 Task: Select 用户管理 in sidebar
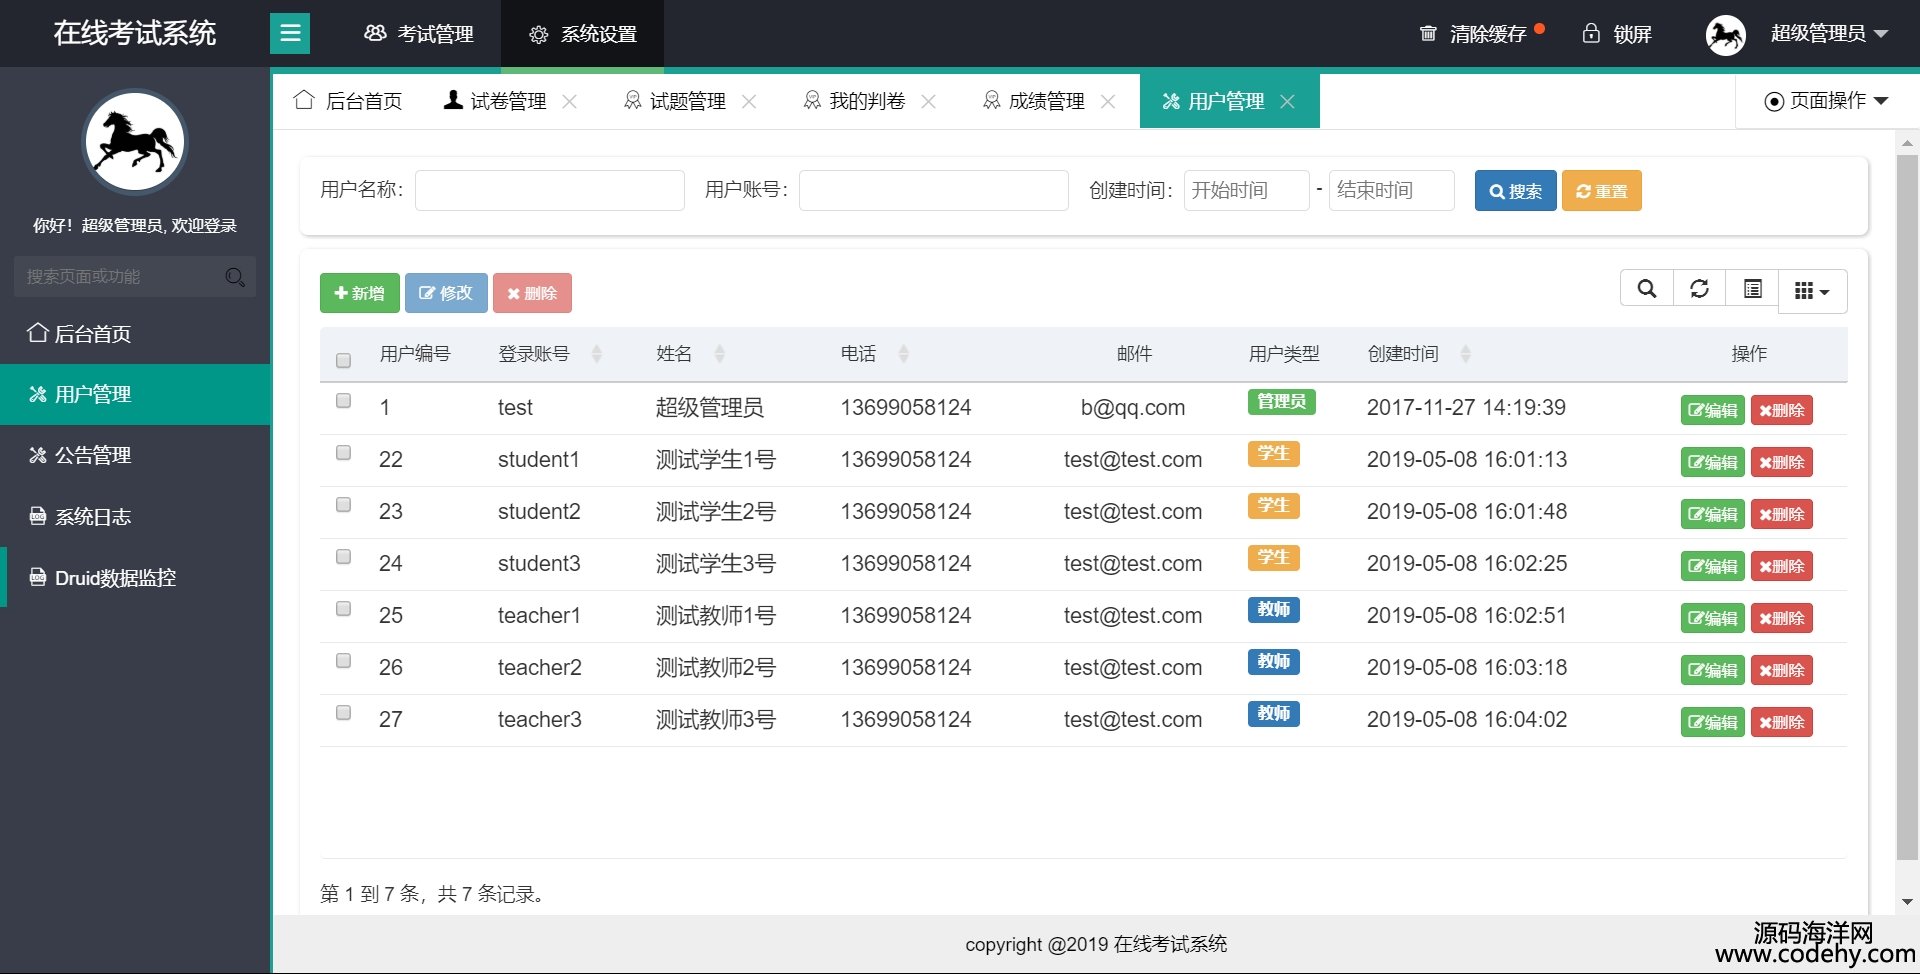135,394
